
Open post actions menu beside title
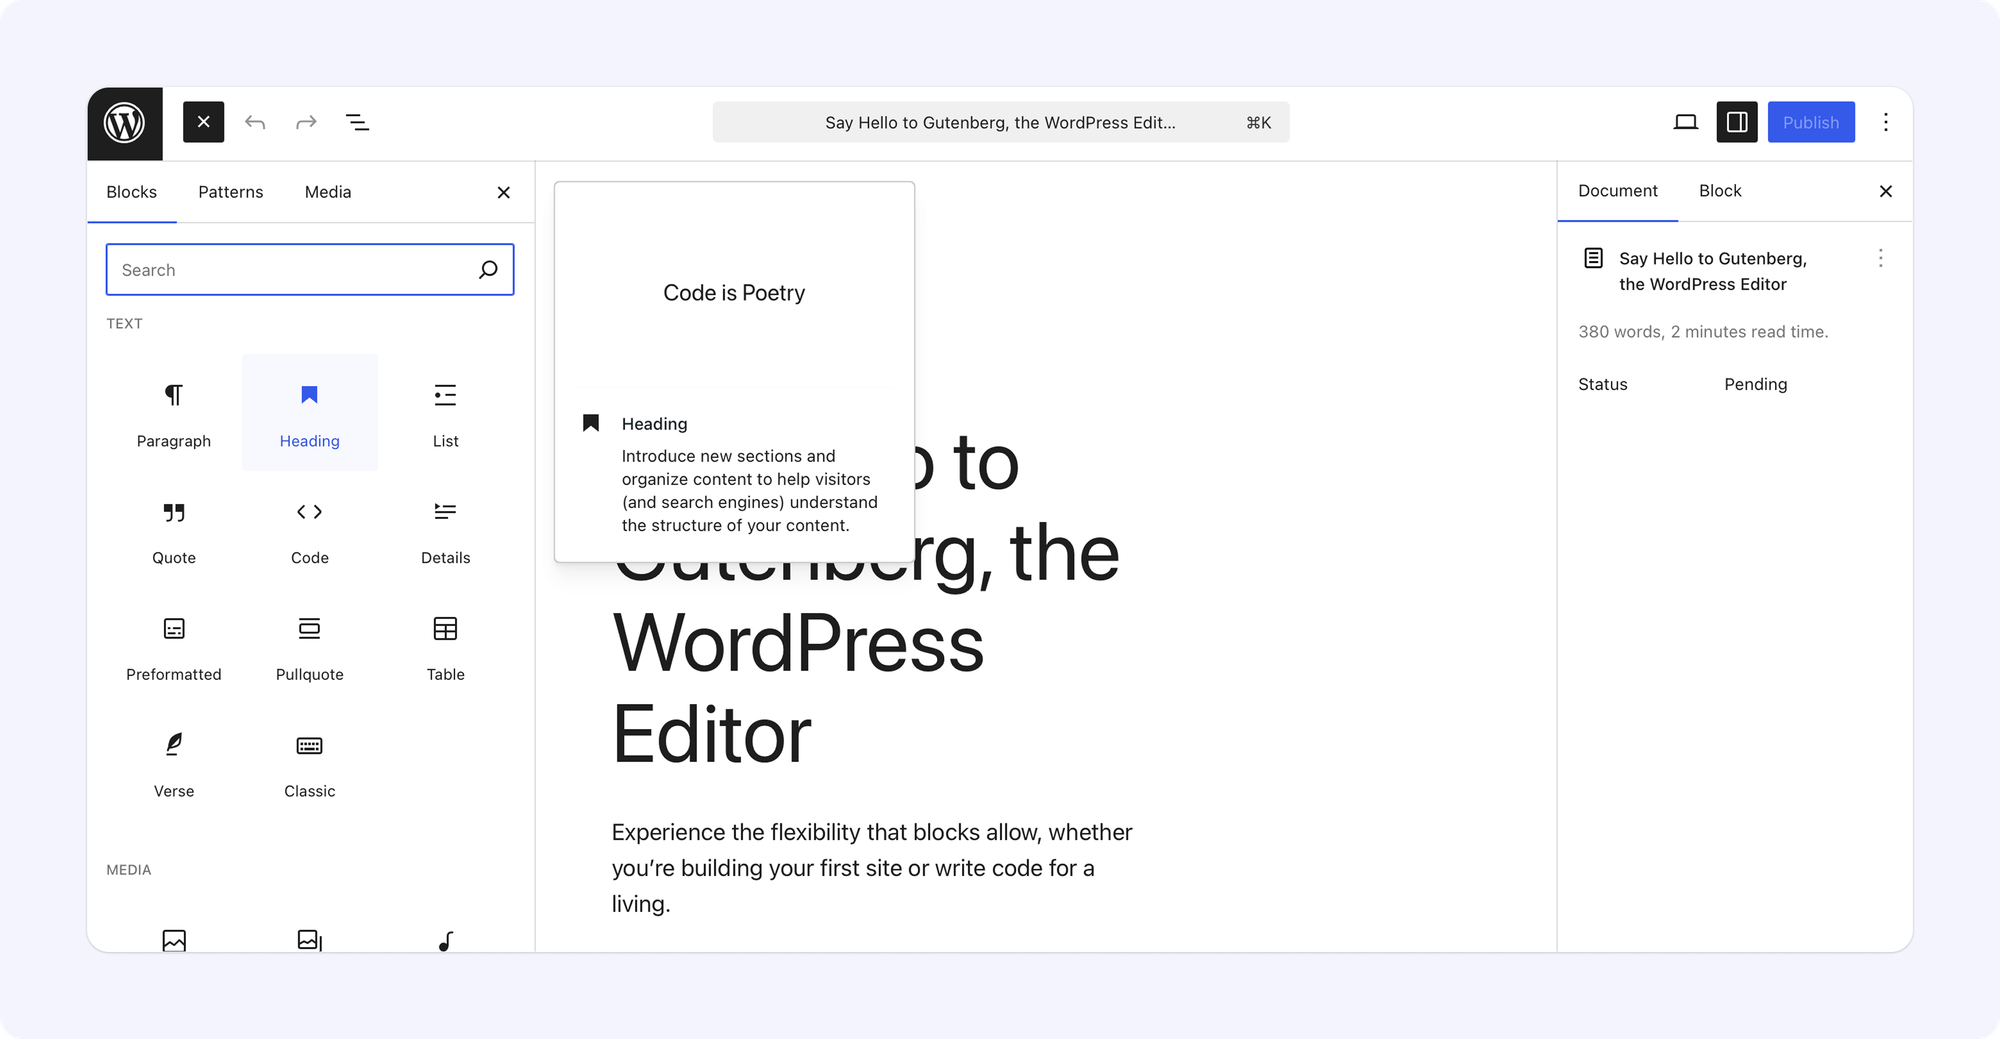coord(1881,258)
